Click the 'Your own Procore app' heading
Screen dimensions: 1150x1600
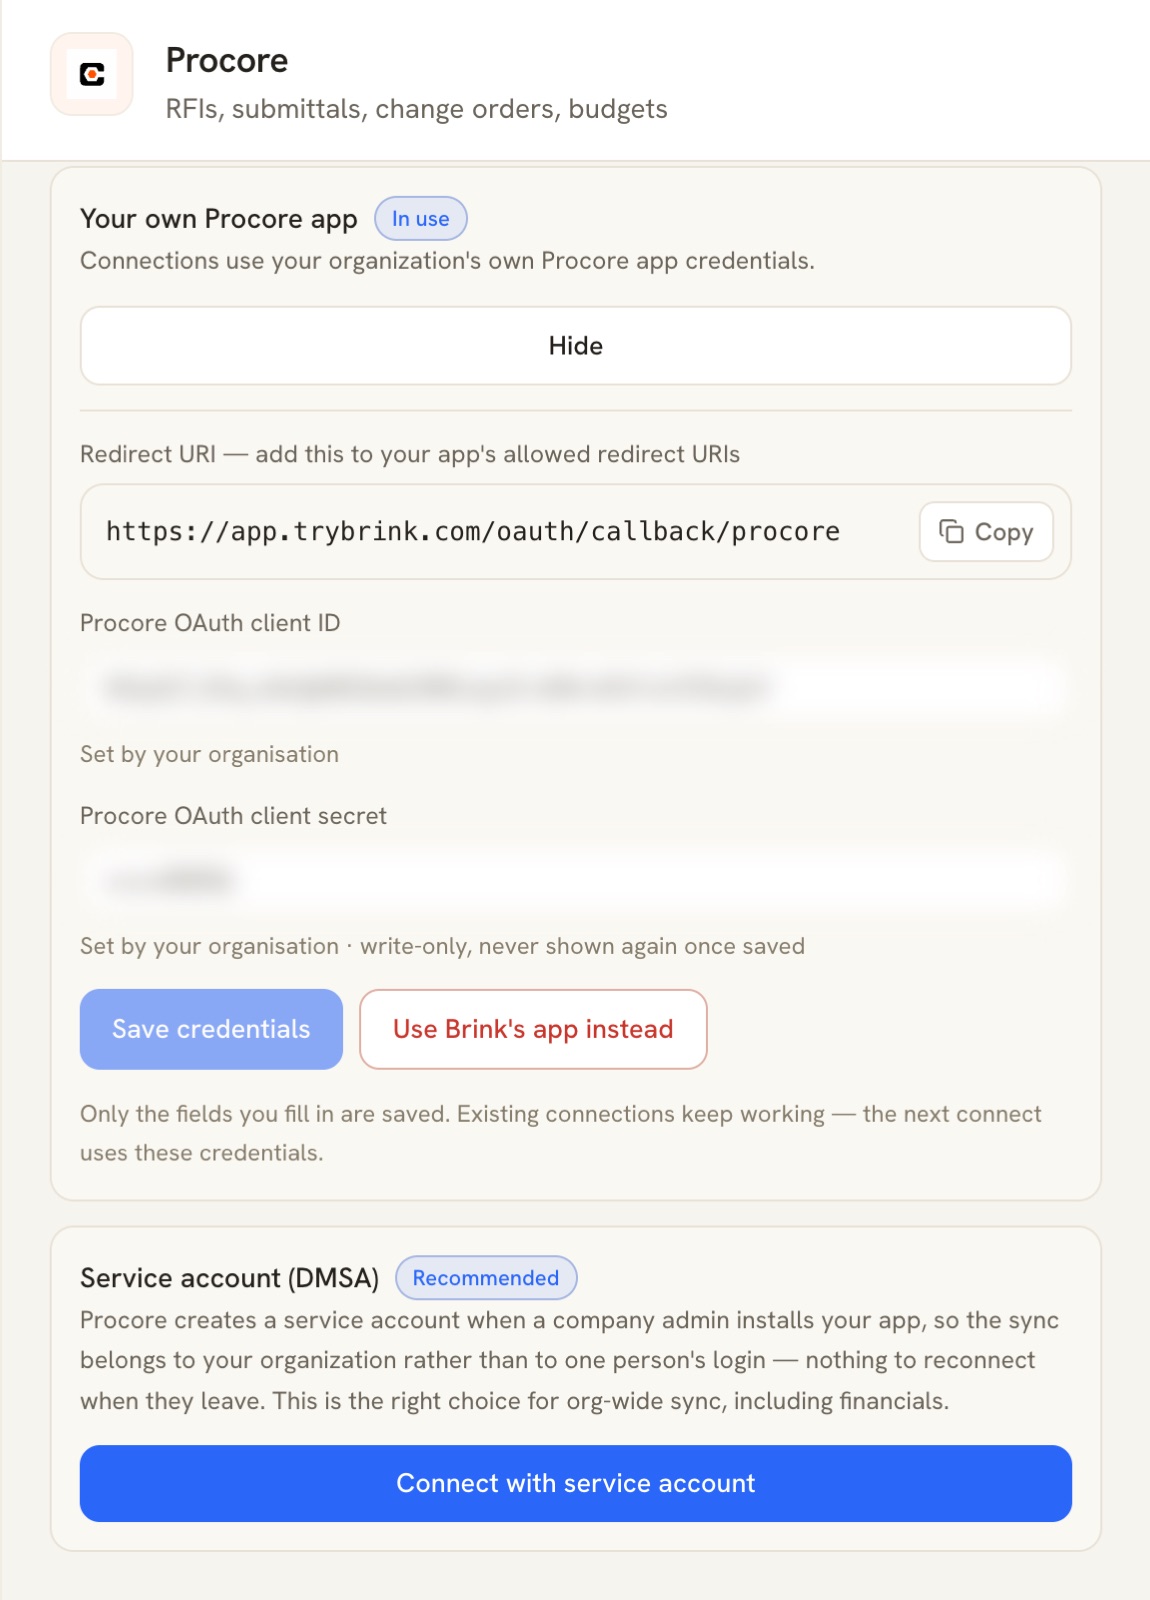coord(219,219)
